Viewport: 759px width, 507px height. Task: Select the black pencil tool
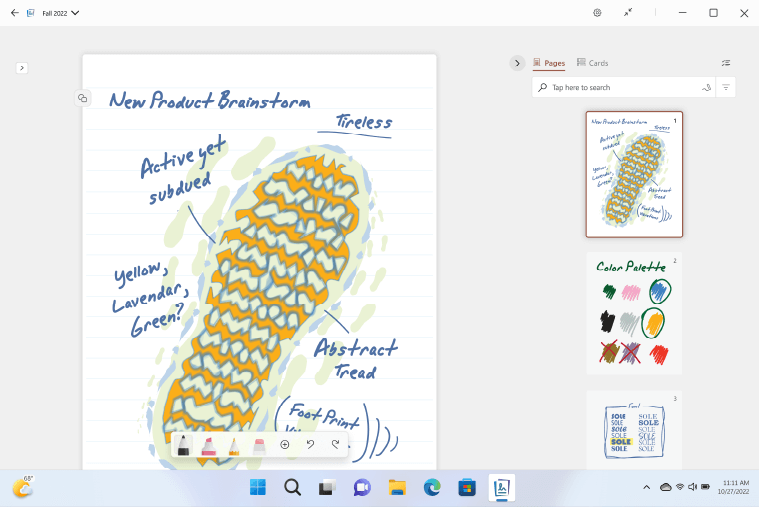tap(184, 446)
